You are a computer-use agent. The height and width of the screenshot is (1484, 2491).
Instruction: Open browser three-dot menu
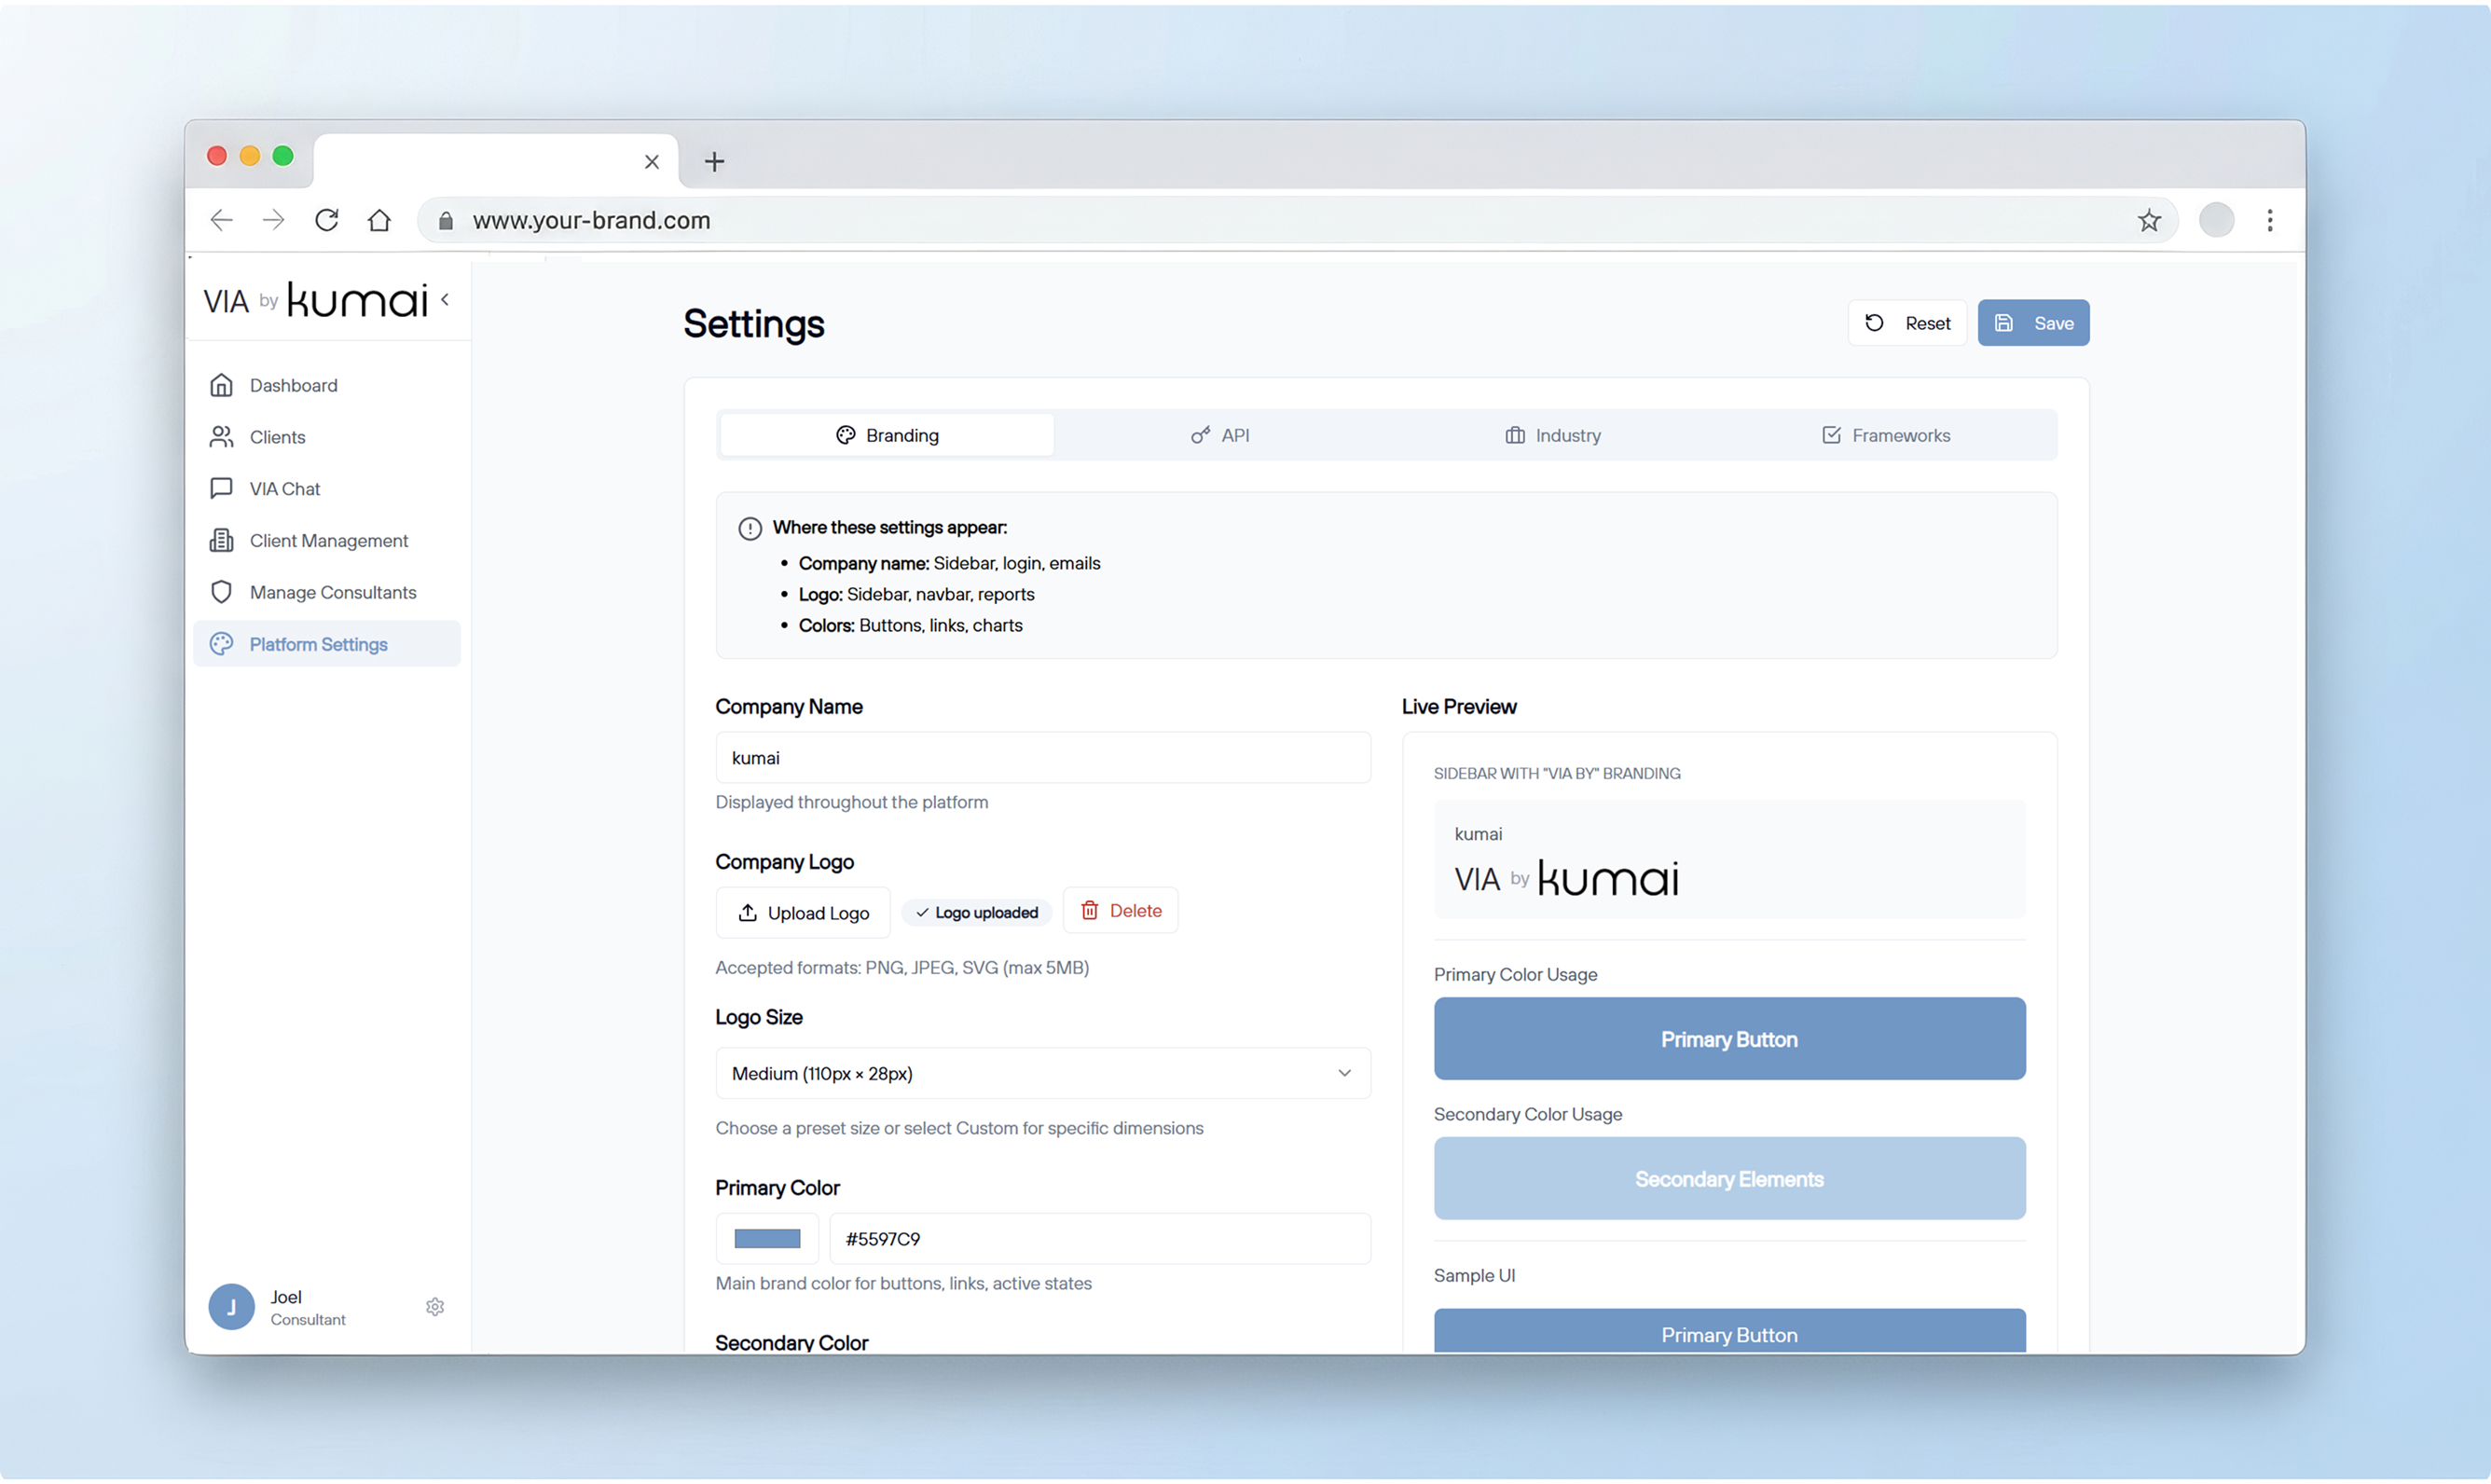(2270, 221)
